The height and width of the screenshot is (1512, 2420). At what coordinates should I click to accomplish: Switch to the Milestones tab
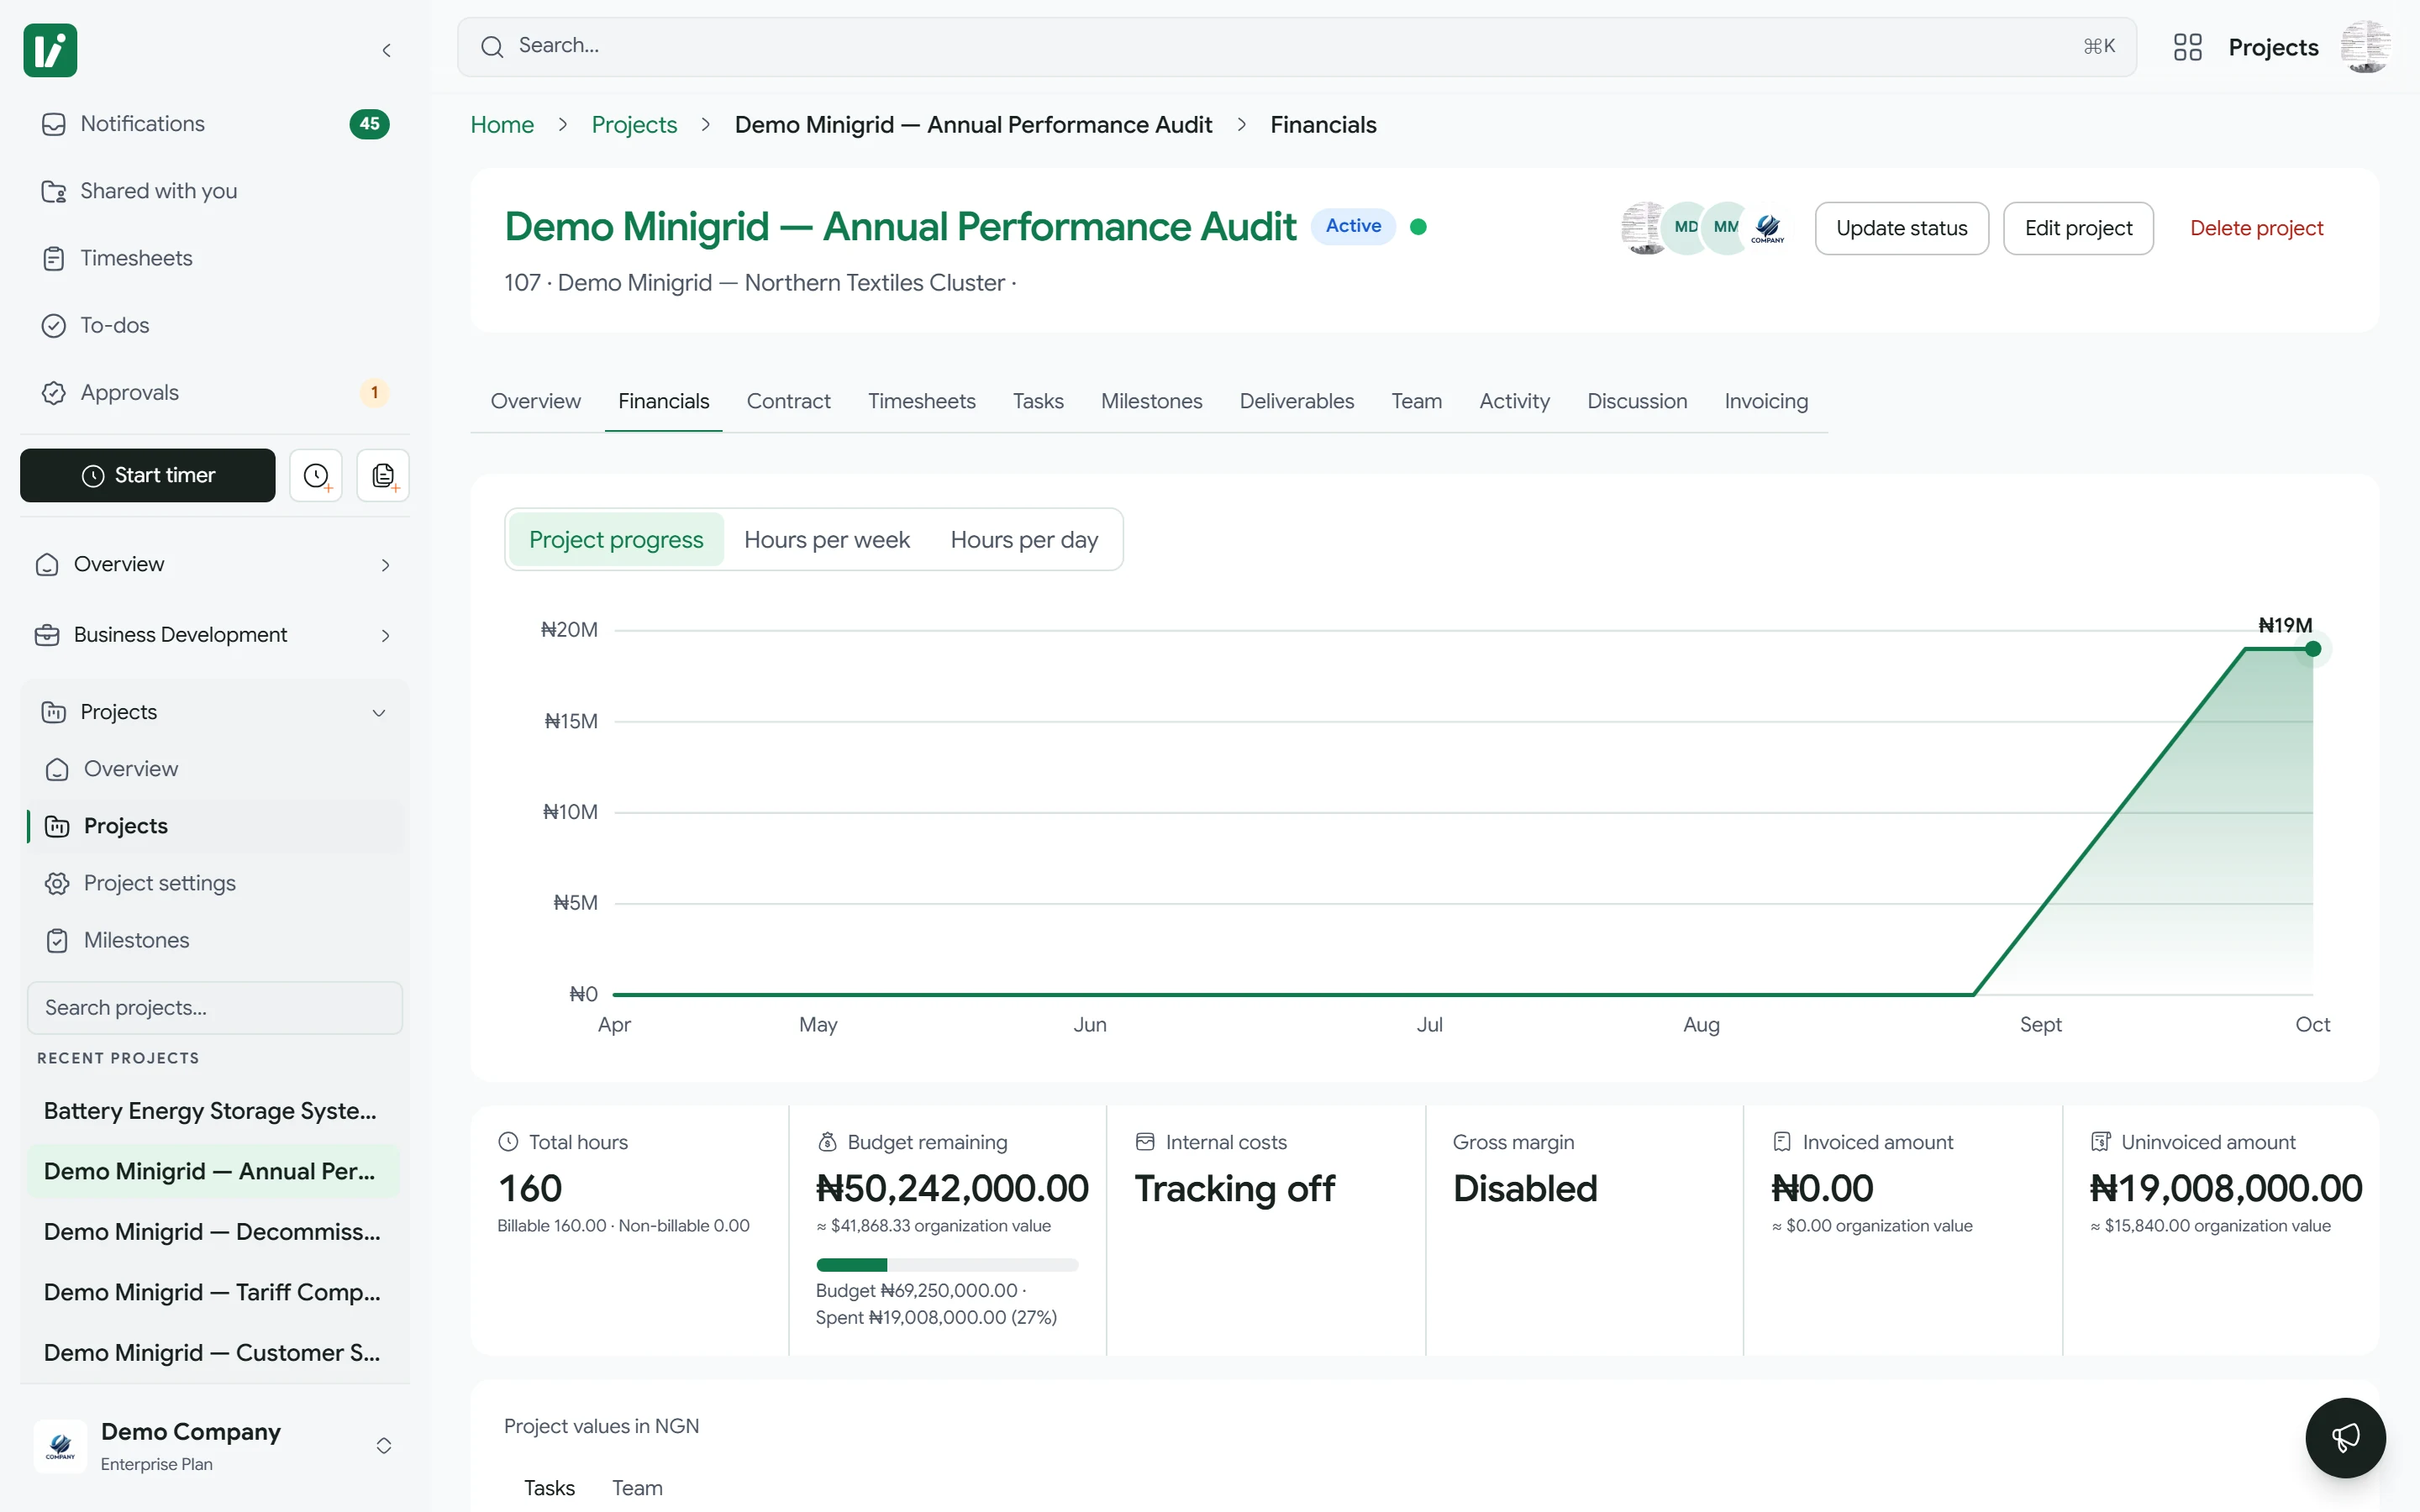pos(1151,401)
